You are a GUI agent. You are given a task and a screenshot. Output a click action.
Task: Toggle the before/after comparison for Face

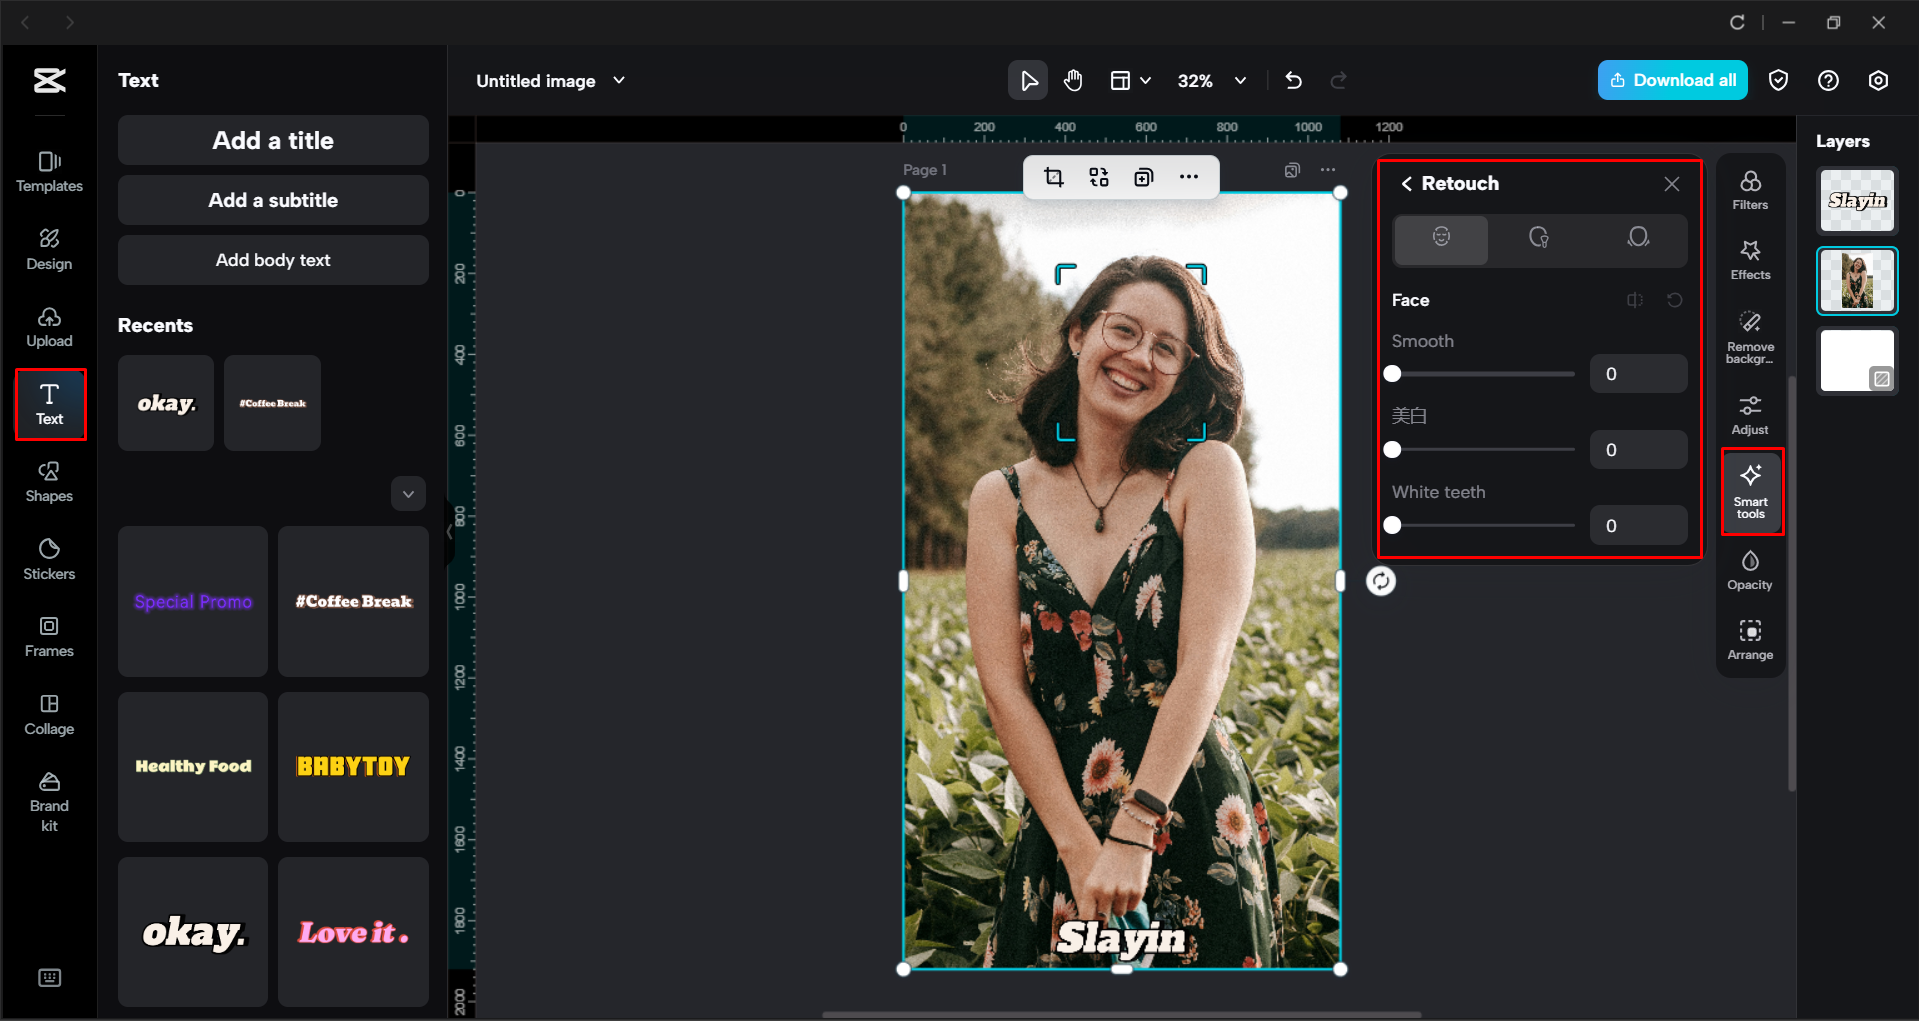pos(1635,300)
